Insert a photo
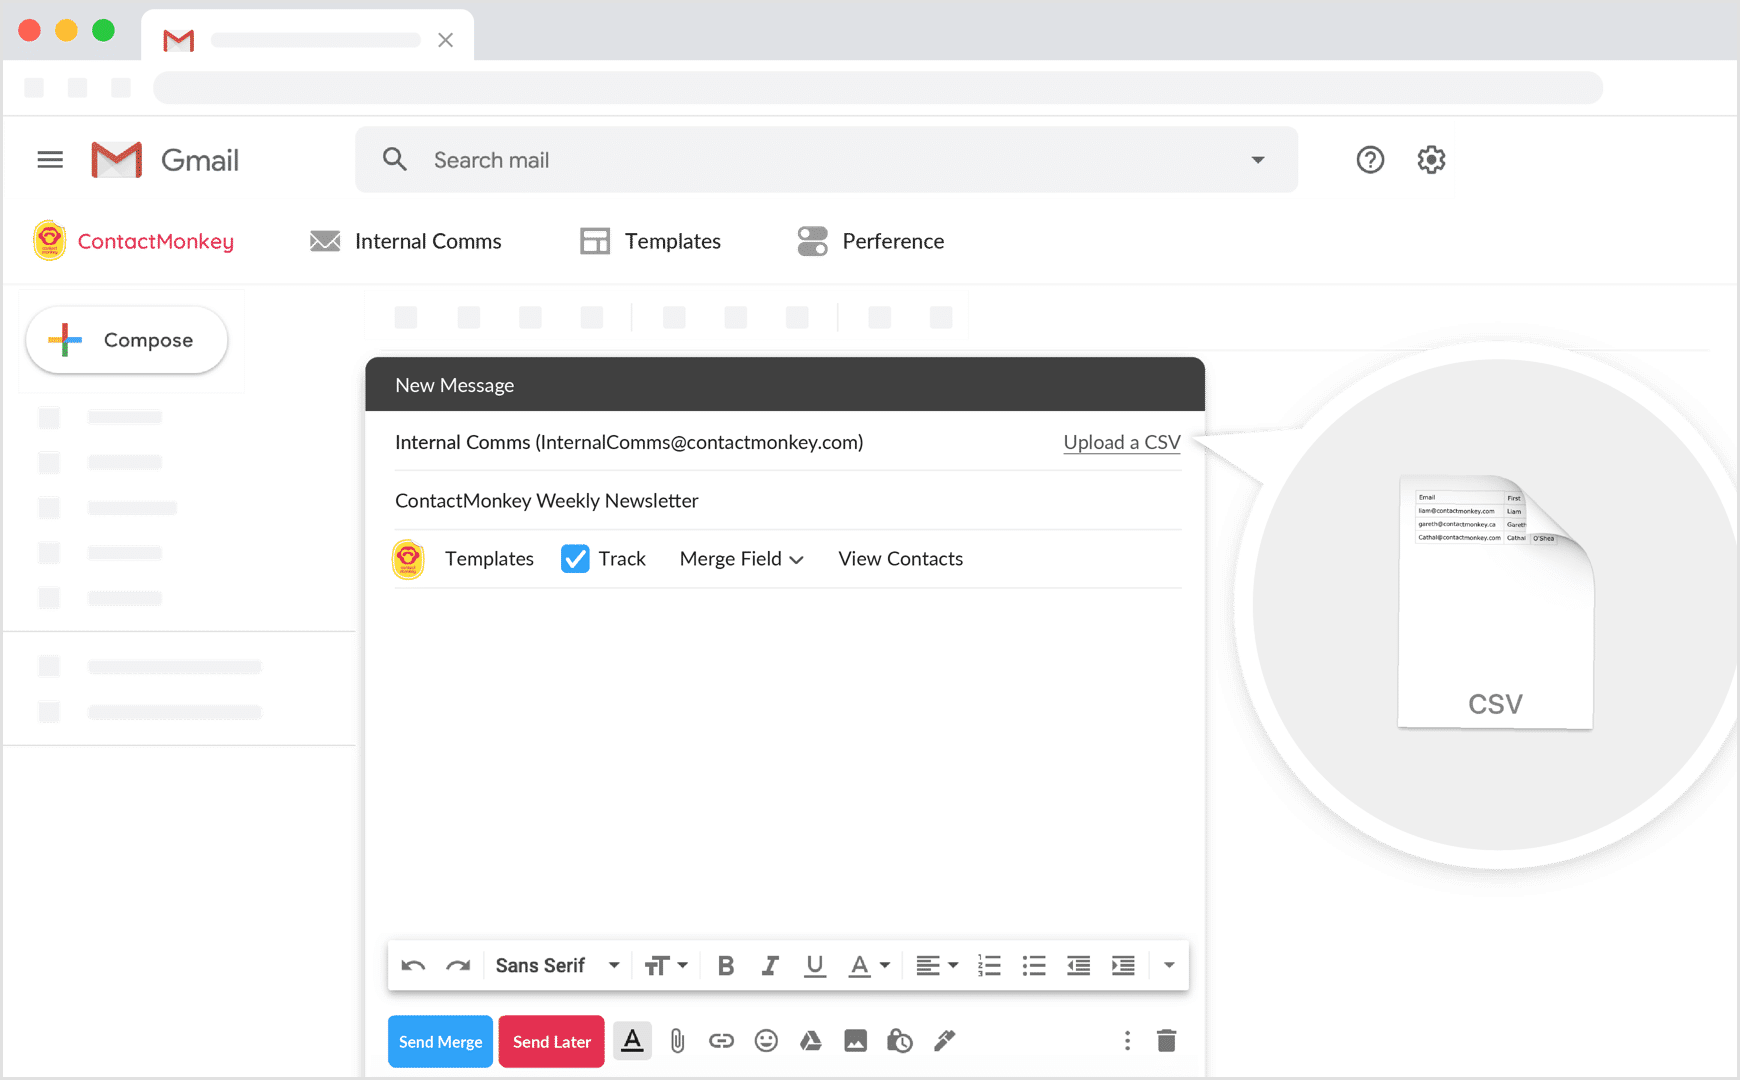This screenshot has height=1080, width=1740. (x=855, y=1041)
